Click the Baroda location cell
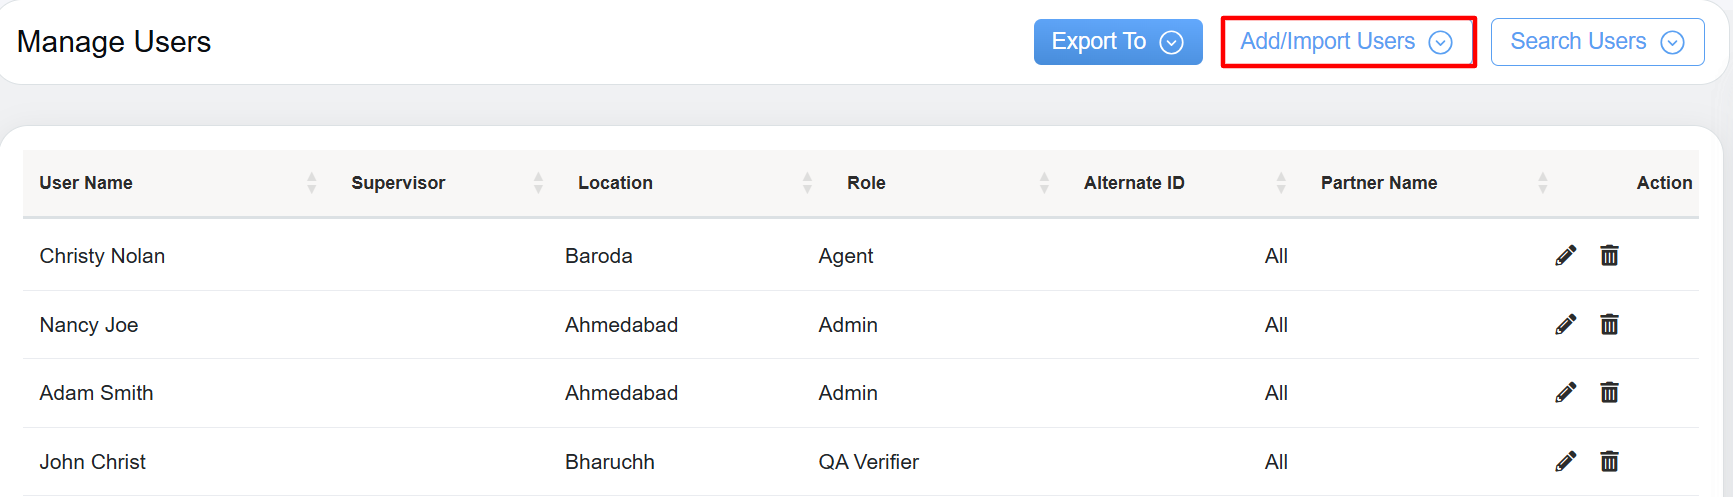 (598, 256)
